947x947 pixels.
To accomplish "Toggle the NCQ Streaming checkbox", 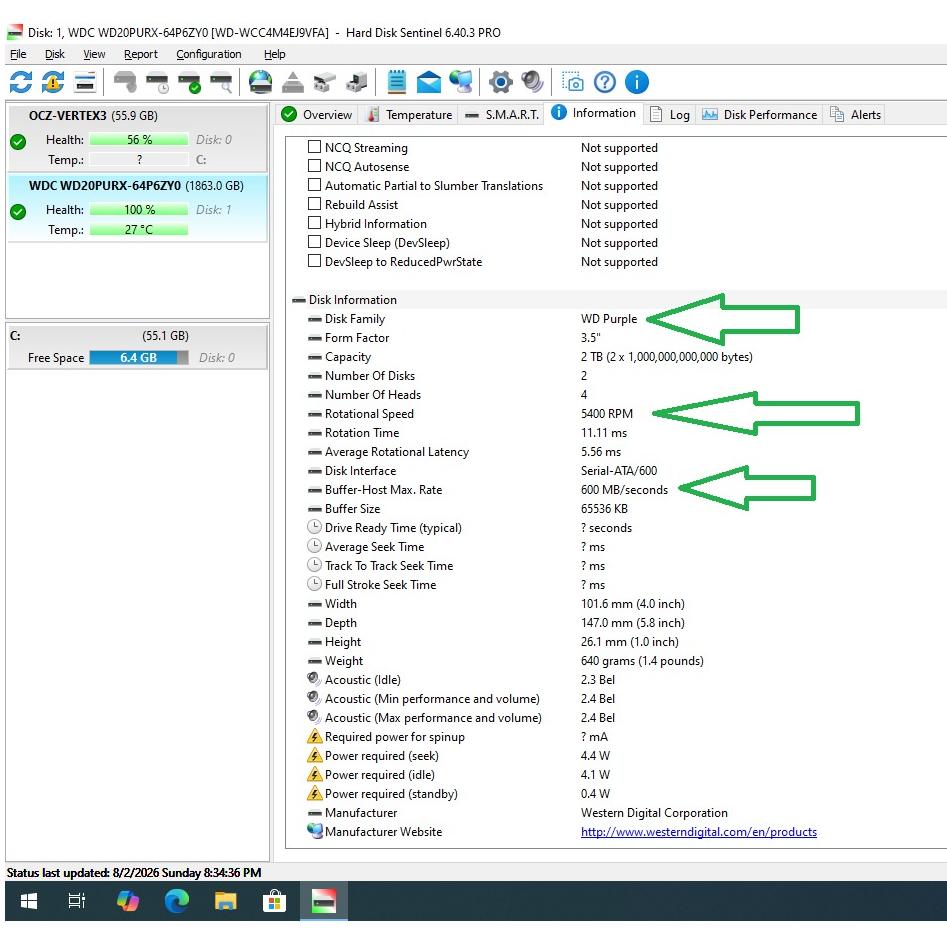I will [x=314, y=147].
